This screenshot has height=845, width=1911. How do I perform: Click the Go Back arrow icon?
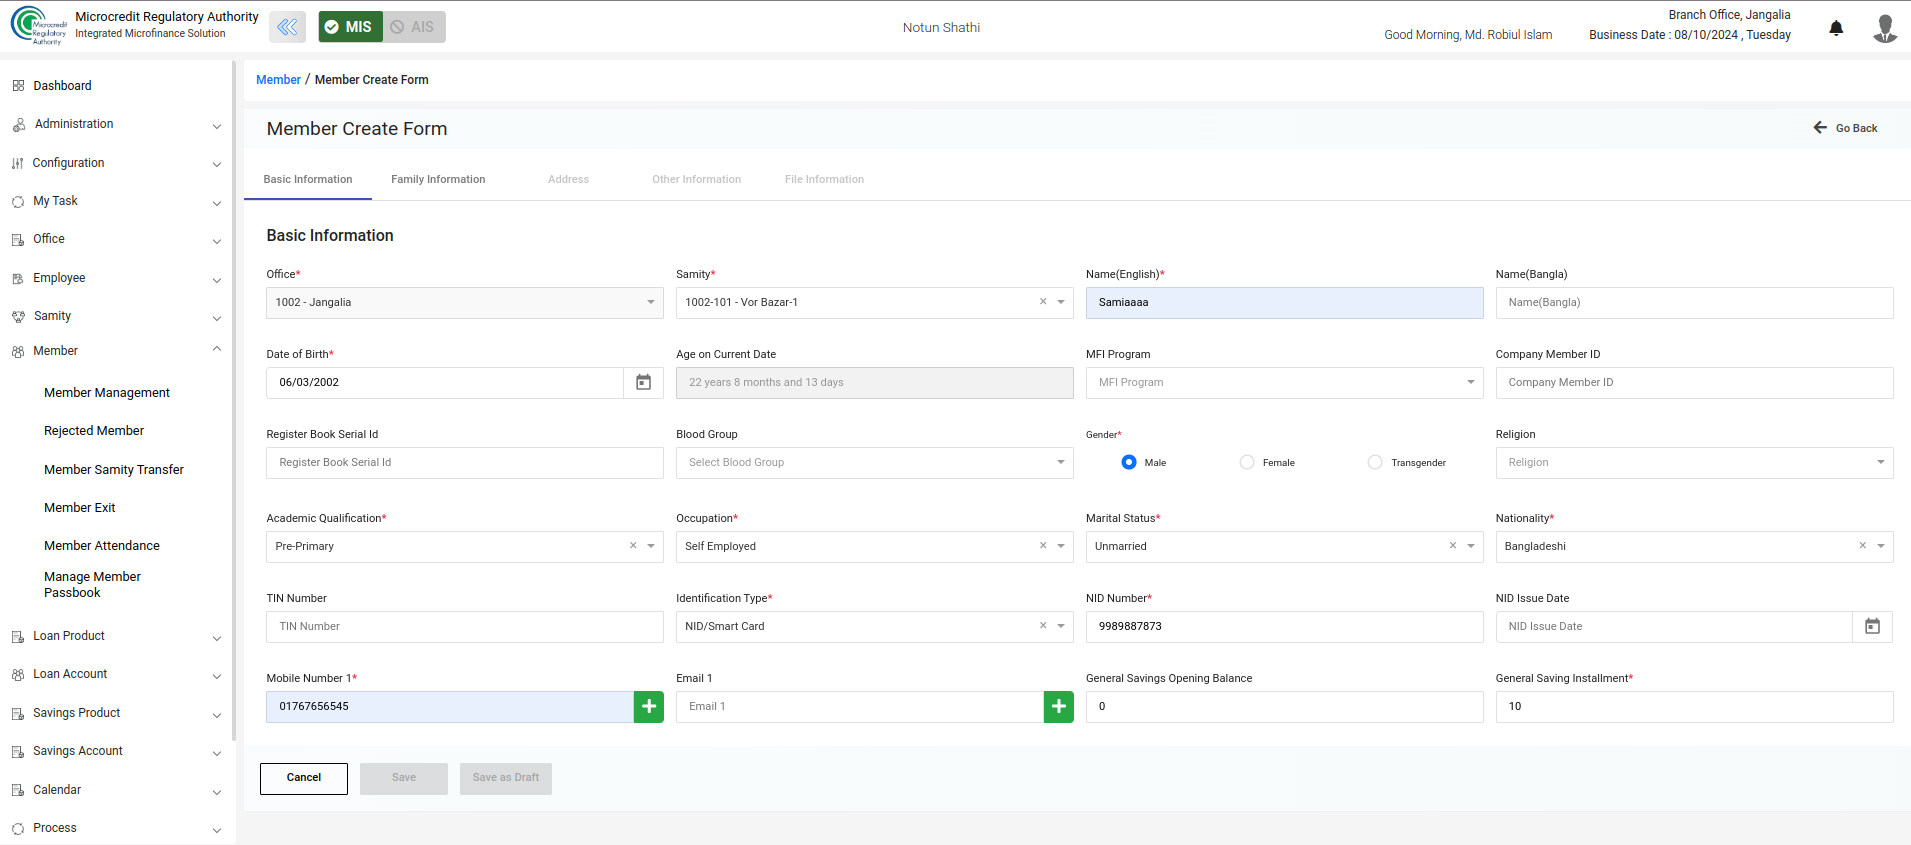tap(1820, 128)
